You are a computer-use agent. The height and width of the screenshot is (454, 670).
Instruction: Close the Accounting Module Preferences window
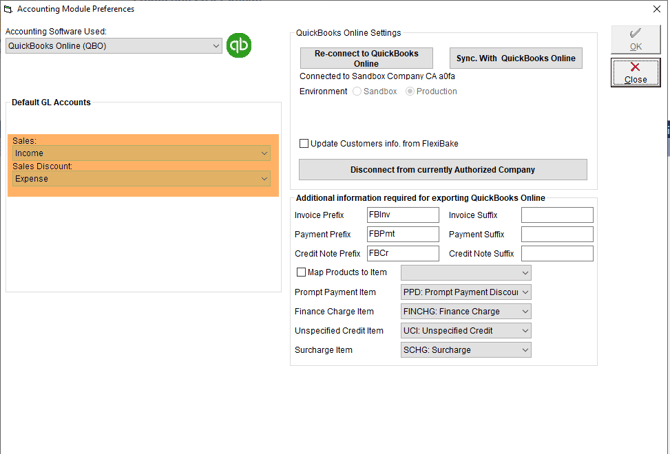(657, 9)
